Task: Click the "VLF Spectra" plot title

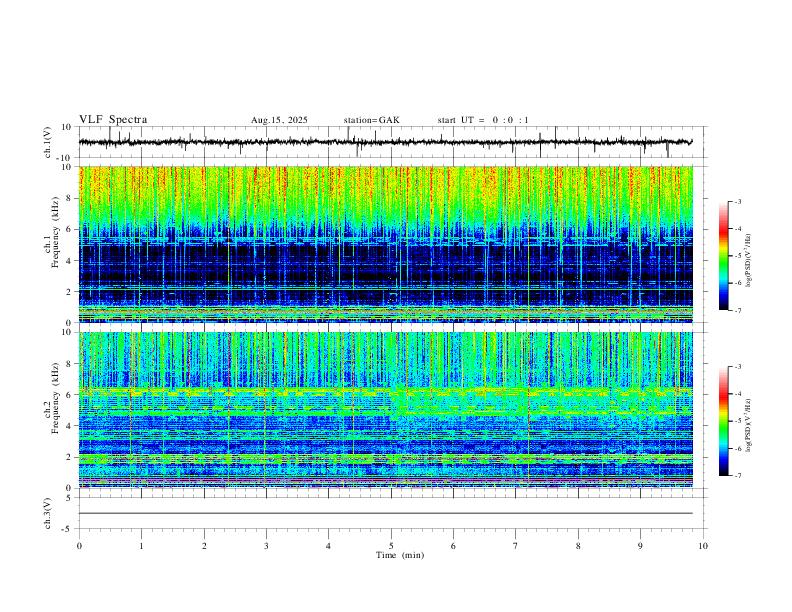Action: 113,120
